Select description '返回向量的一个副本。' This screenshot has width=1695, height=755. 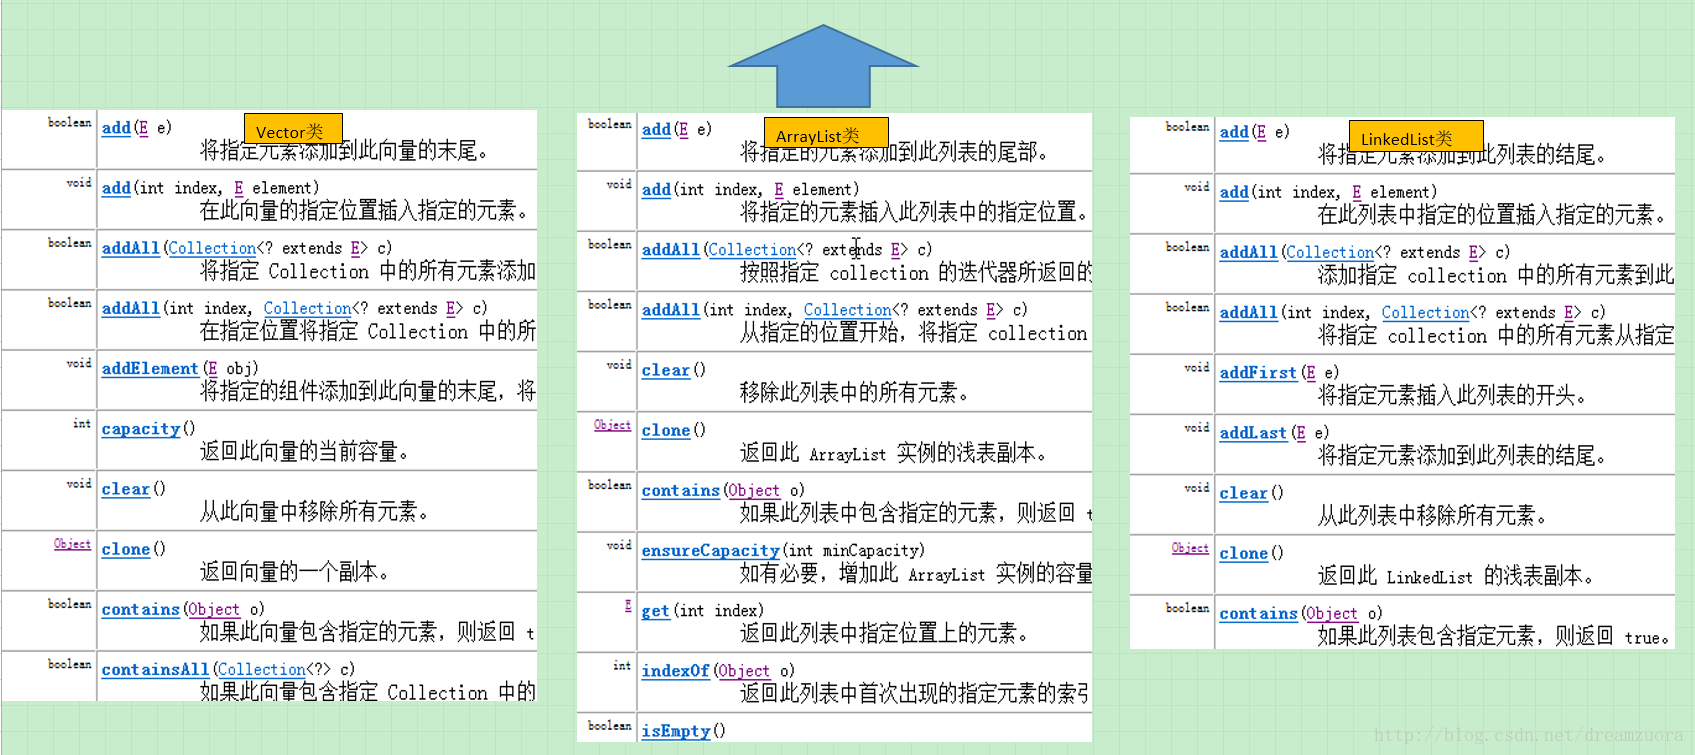(x=296, y=572)
